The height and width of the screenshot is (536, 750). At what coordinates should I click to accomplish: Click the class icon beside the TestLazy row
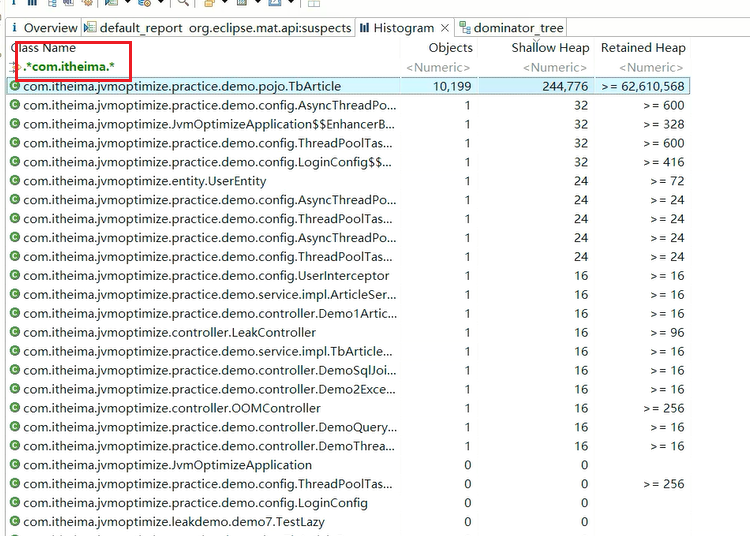click(x=14, y=522)
